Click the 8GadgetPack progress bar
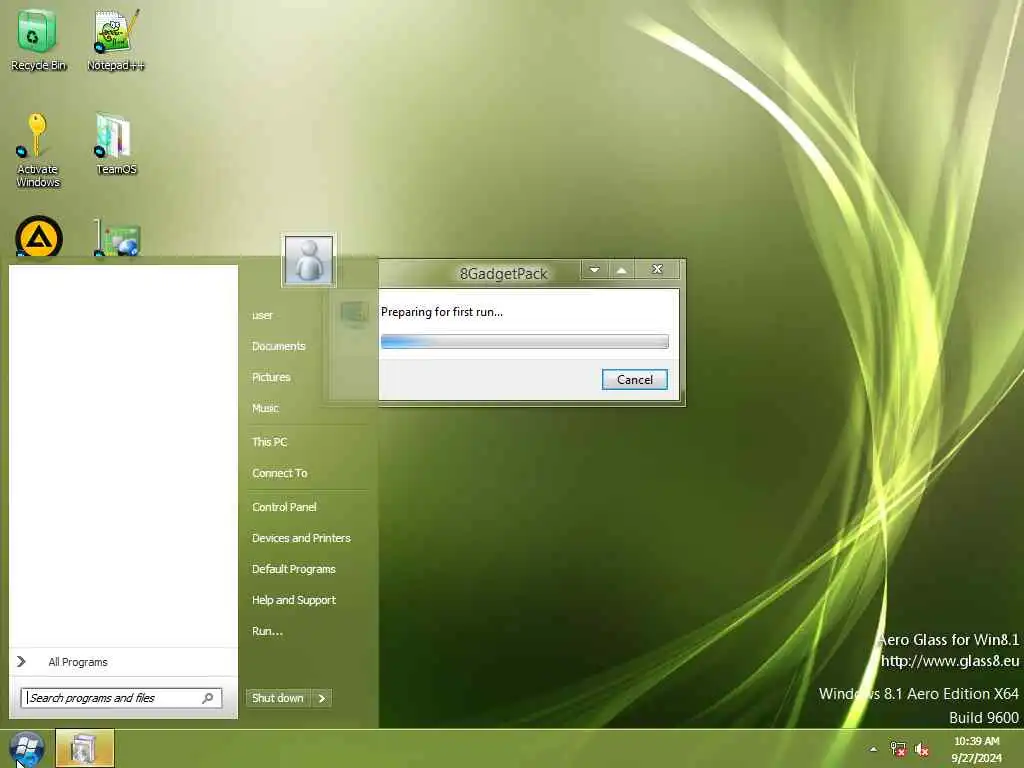1024x768 pixels. click(524, 342)
